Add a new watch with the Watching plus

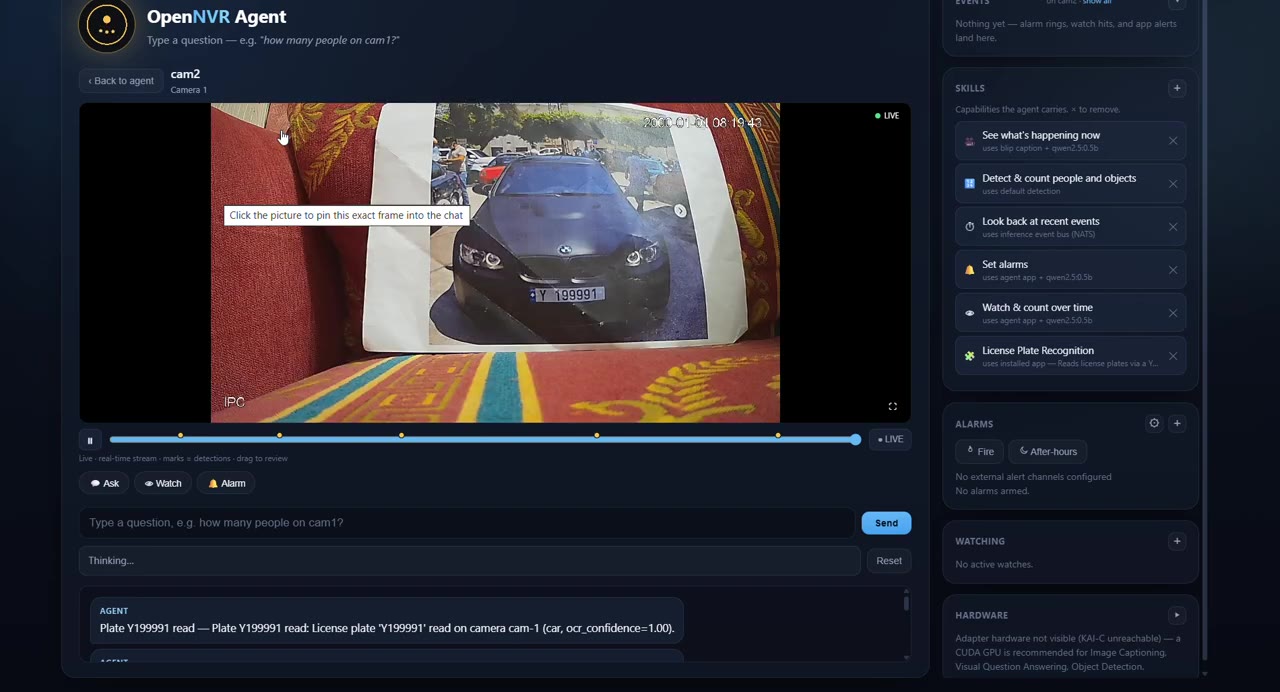coord(1177,541)
